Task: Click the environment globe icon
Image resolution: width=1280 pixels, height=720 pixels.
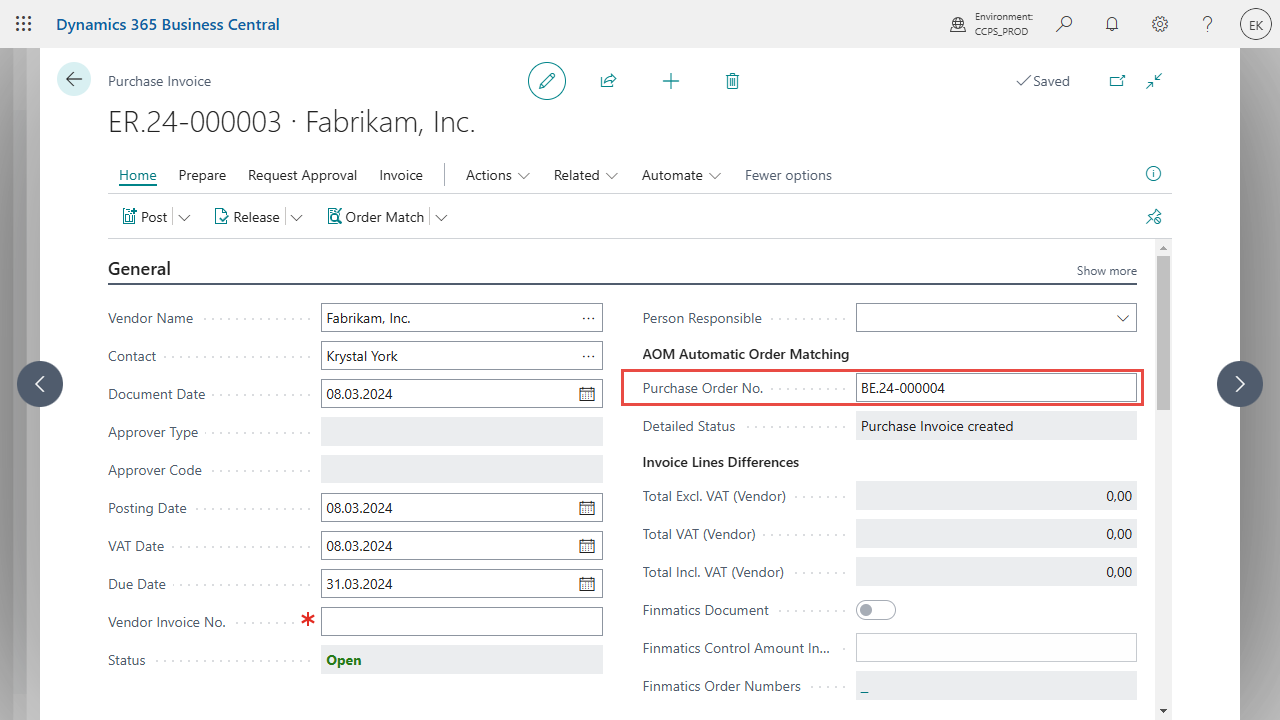Action: coord(958,24)
